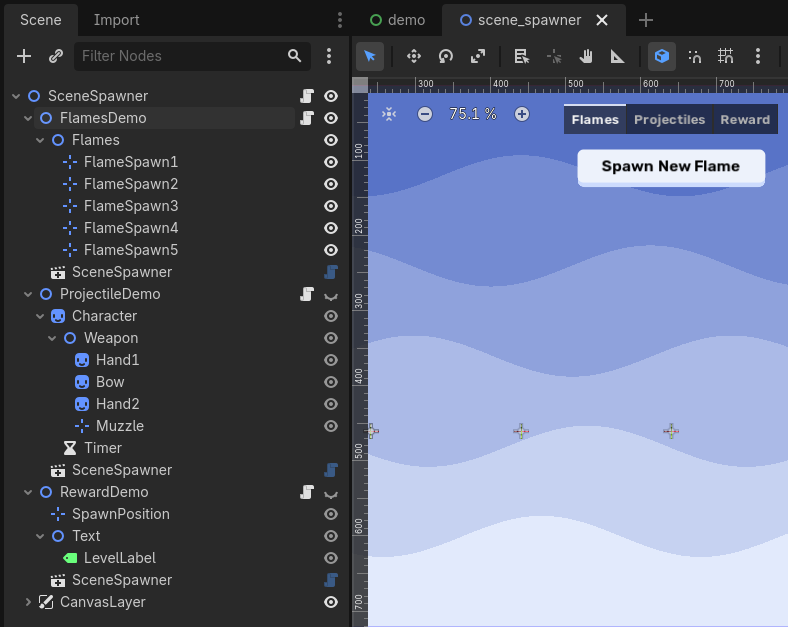Show the hidden RewardDemo node

click(331, 495)
